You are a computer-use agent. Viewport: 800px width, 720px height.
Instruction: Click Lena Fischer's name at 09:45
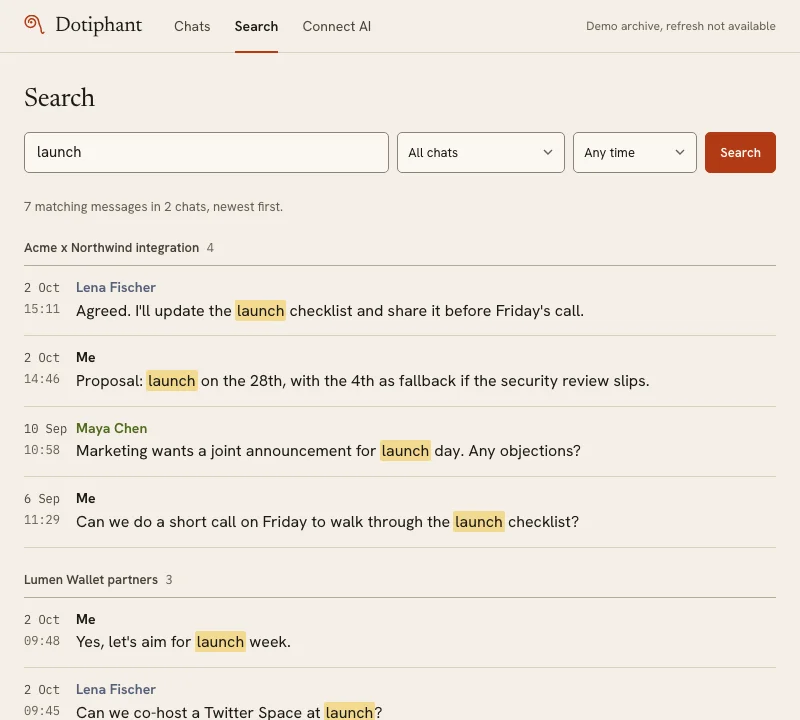[116, 689]
